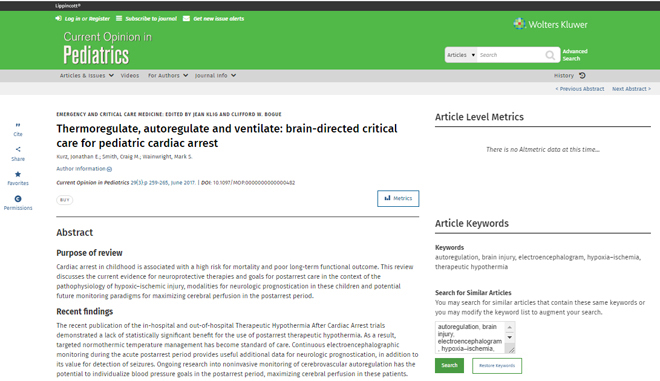Viewport: 660px width, 381px height.
Task: Click the Cite quote icon
Action: (18, 125)
